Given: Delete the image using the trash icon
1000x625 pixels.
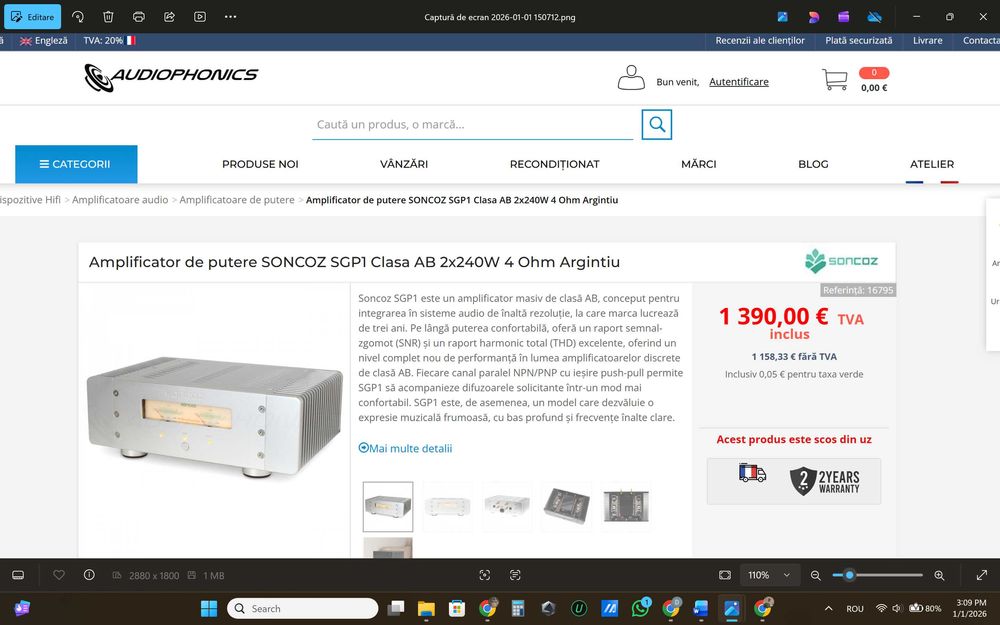Looking at the screenshot, I should pyautogui.click(x=108, y=17).
